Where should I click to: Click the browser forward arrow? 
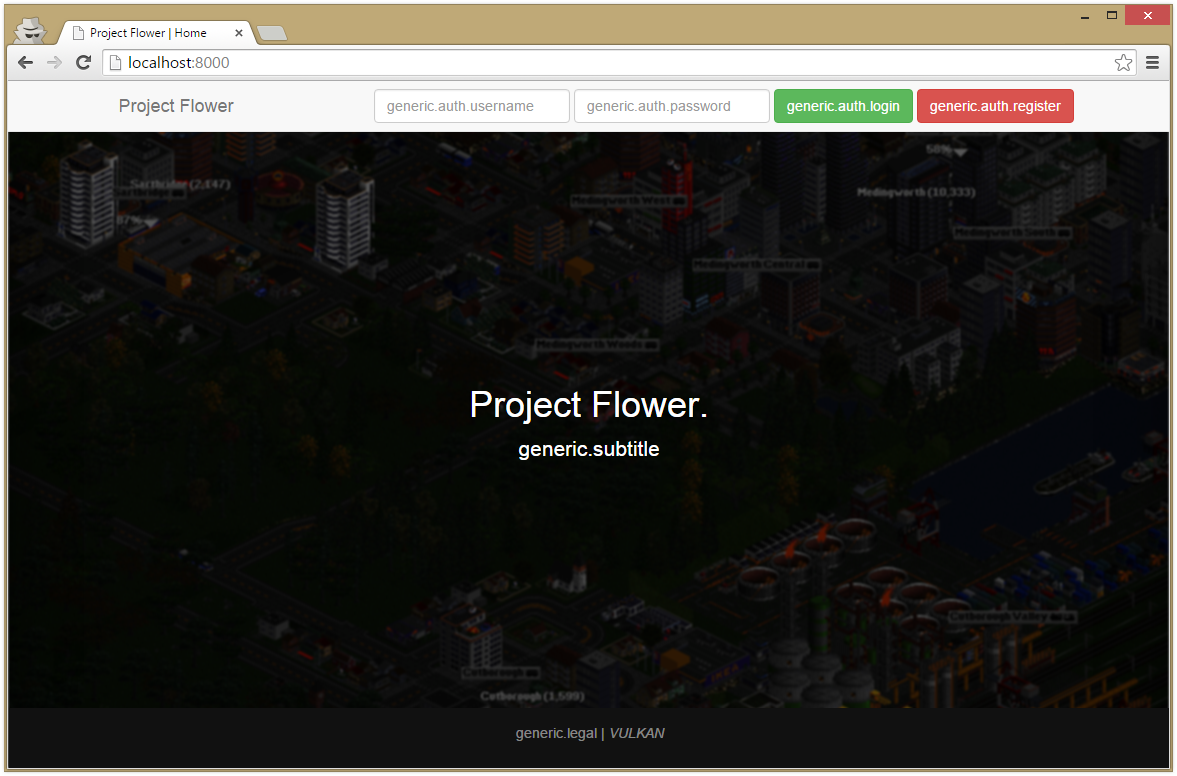[x=54, y=62]
